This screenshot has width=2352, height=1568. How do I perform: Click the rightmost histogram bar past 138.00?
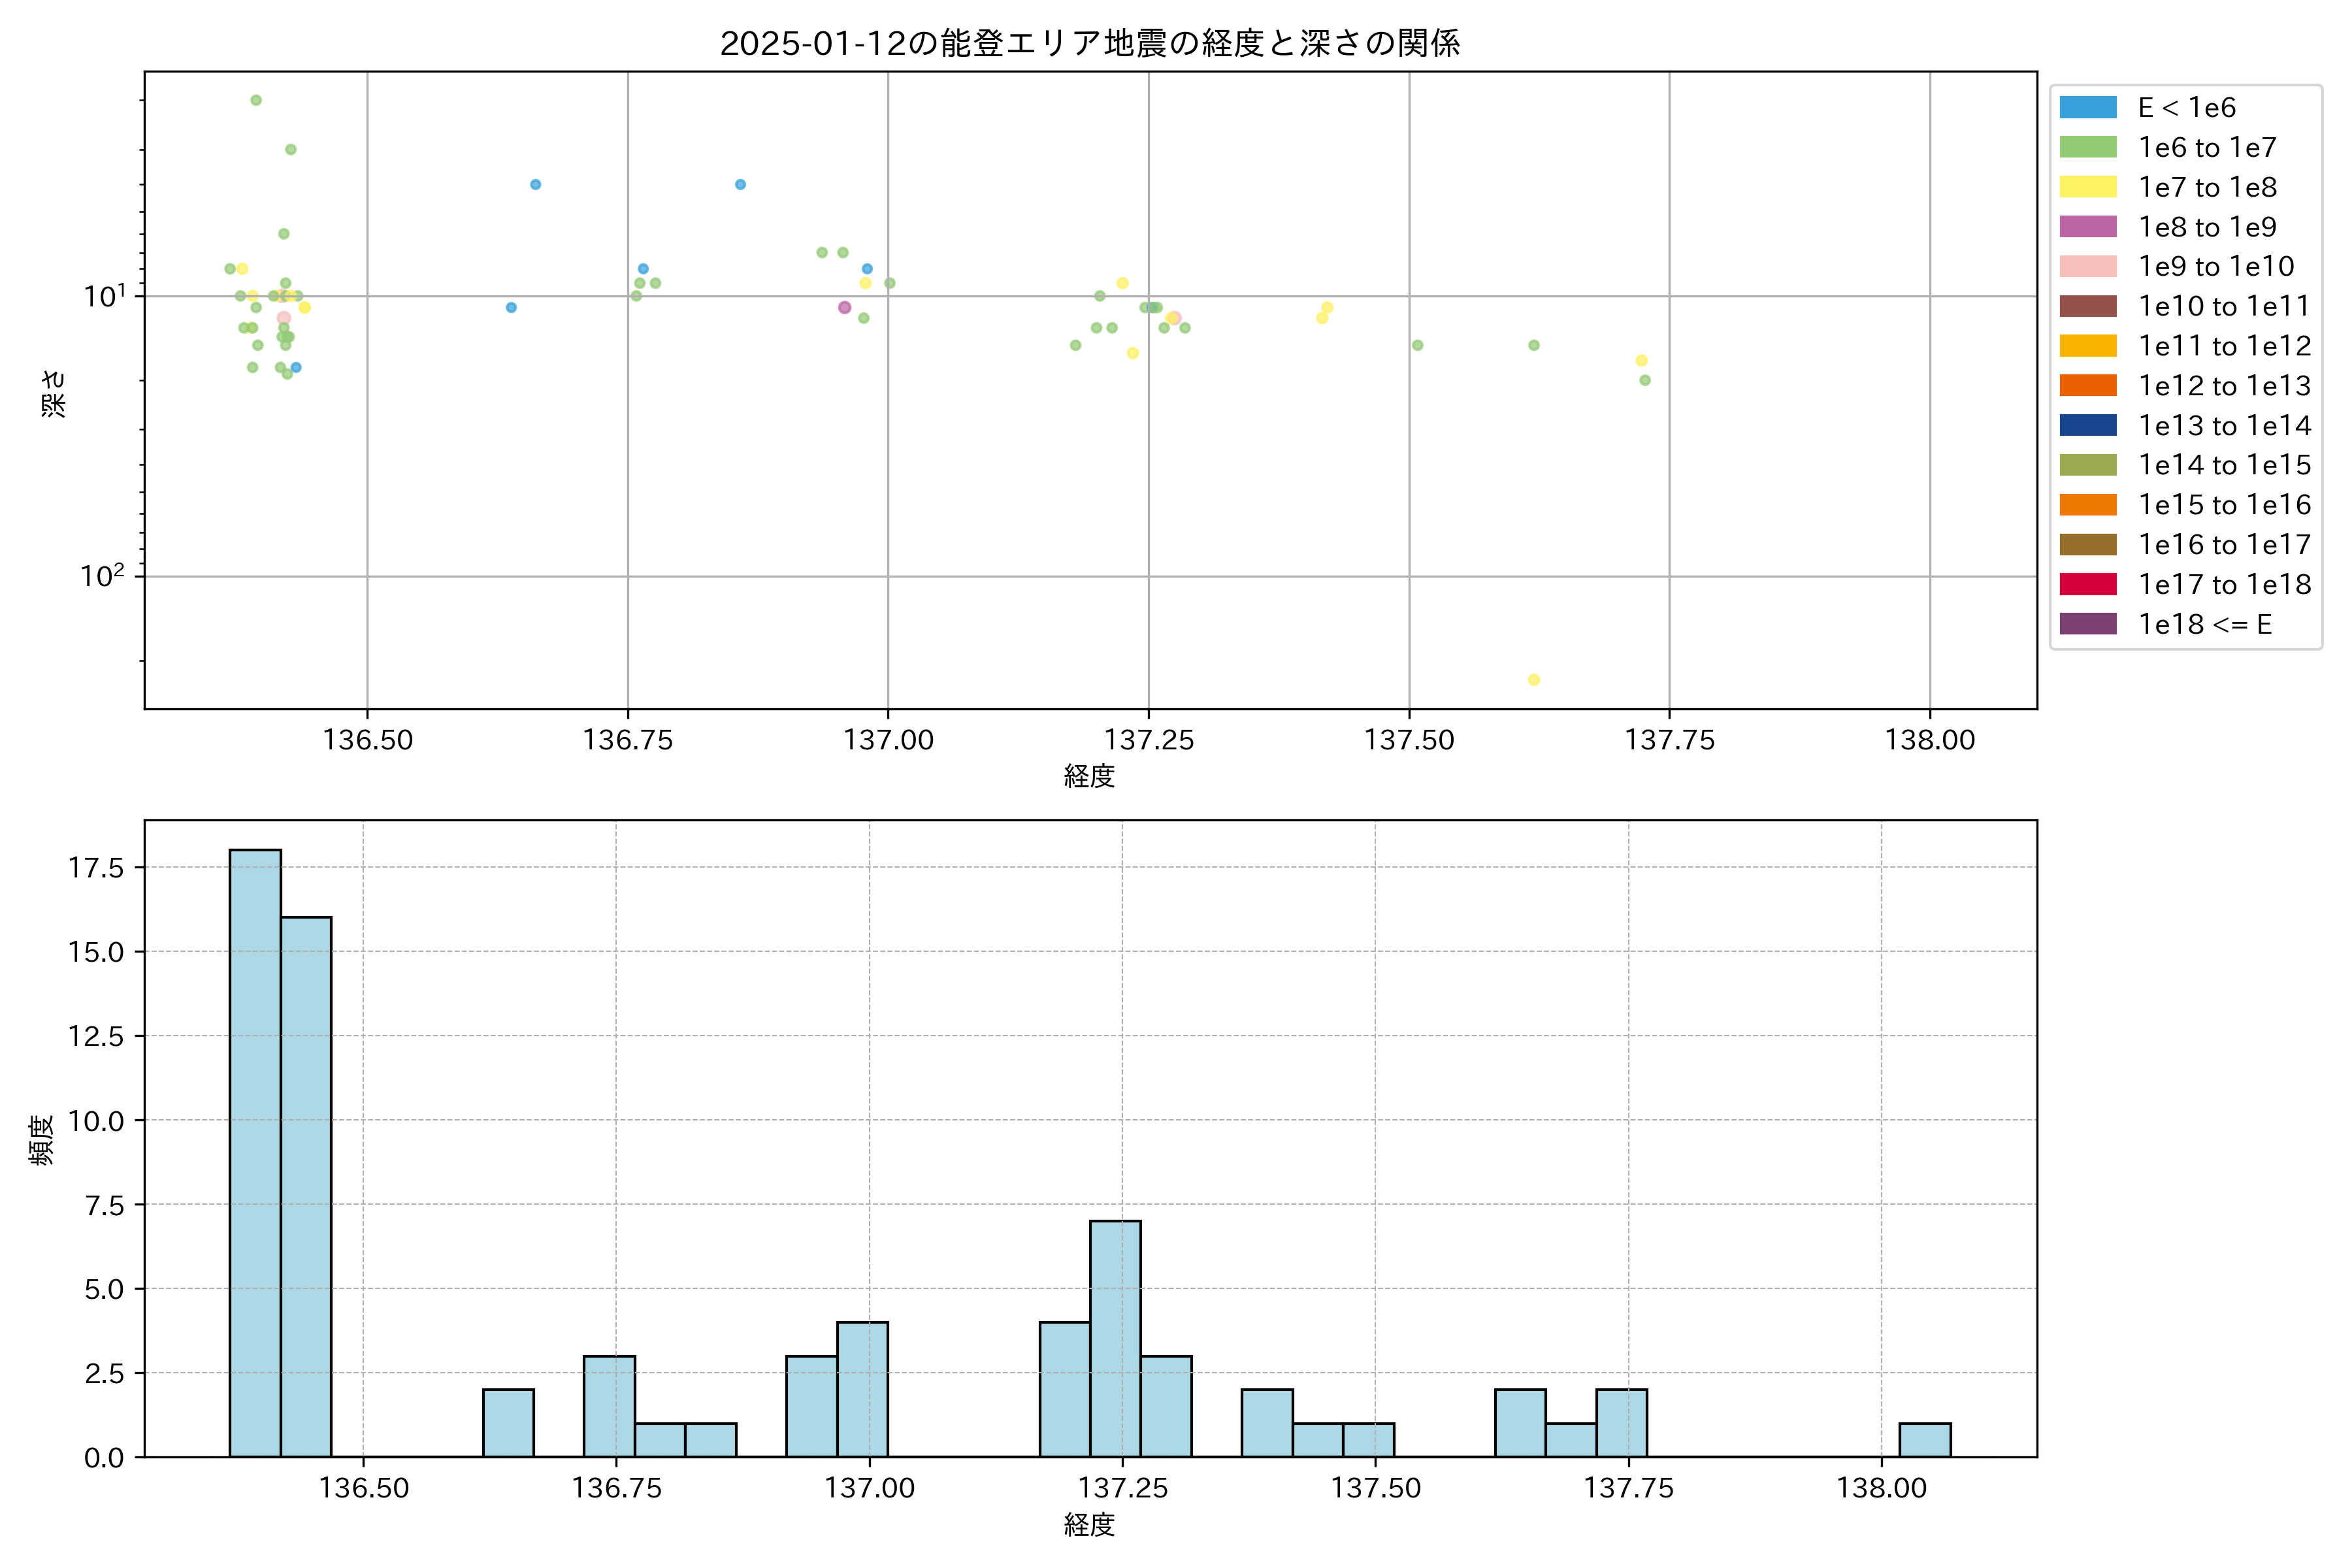tap(1924, 1439)
